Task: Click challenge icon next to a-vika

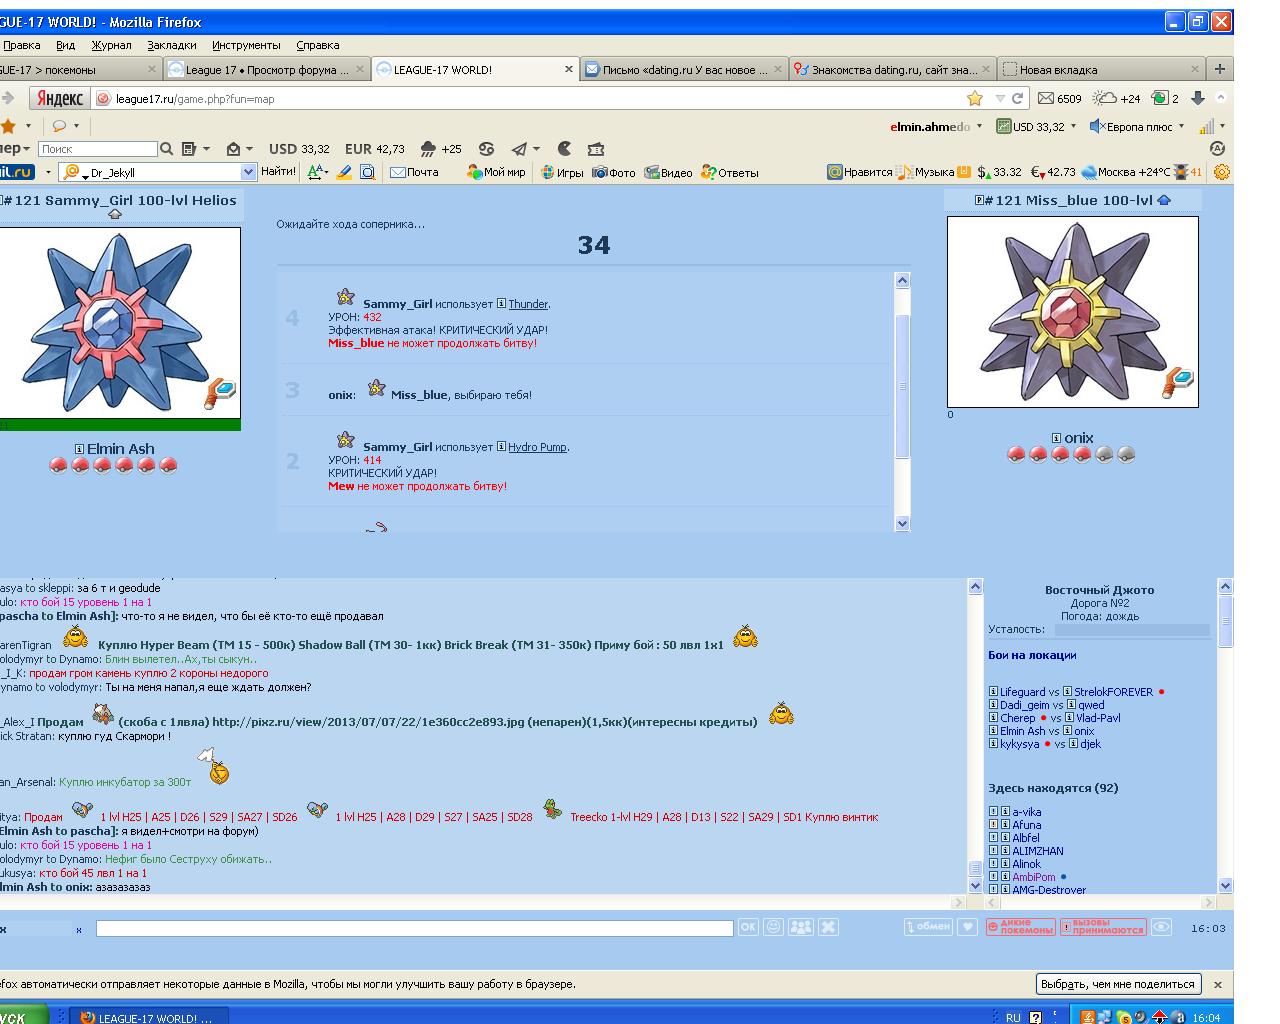Action: (x=993, y=812)
